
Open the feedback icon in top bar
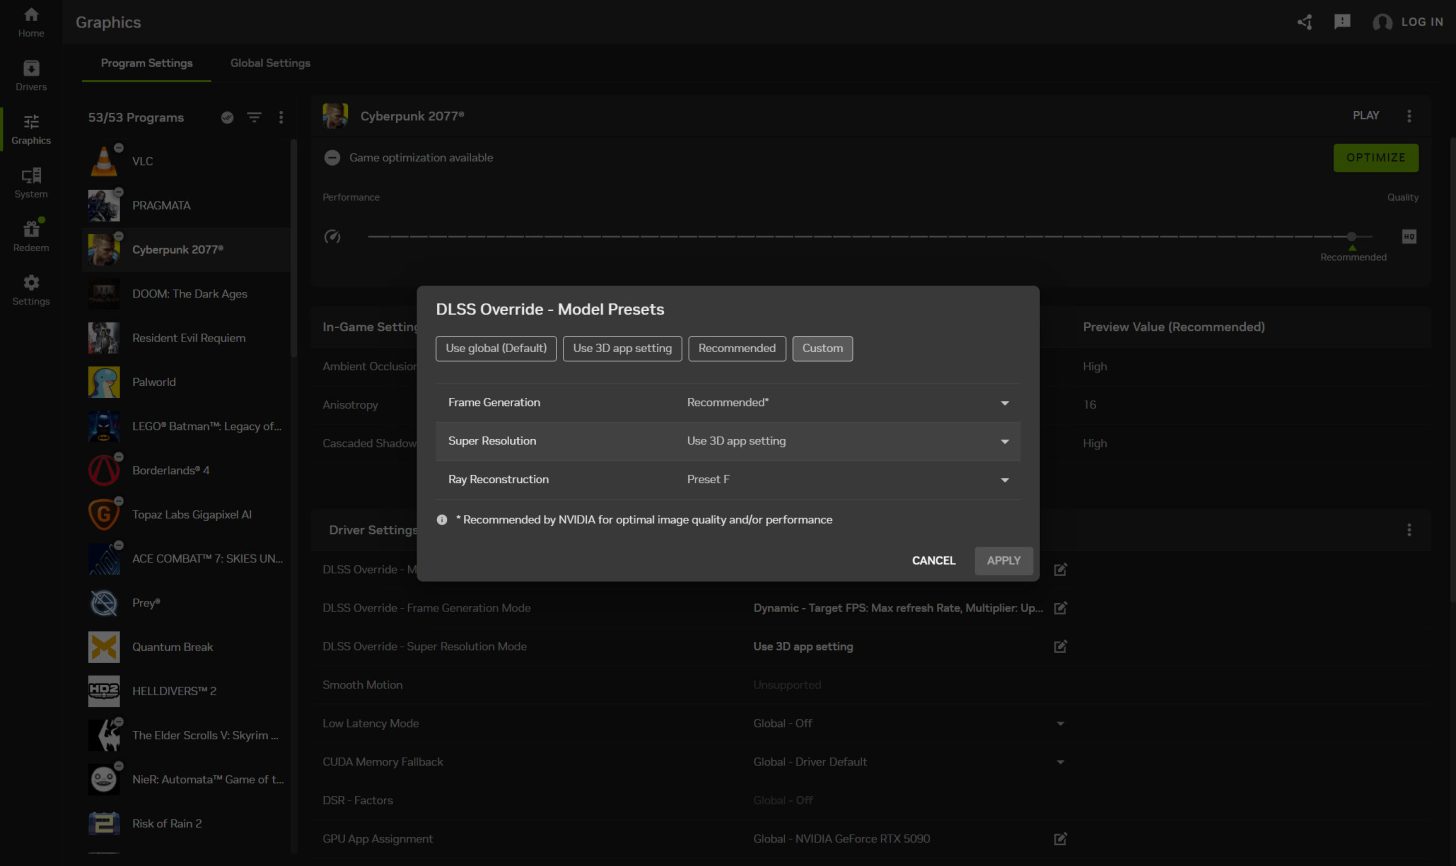point(1342,22)
